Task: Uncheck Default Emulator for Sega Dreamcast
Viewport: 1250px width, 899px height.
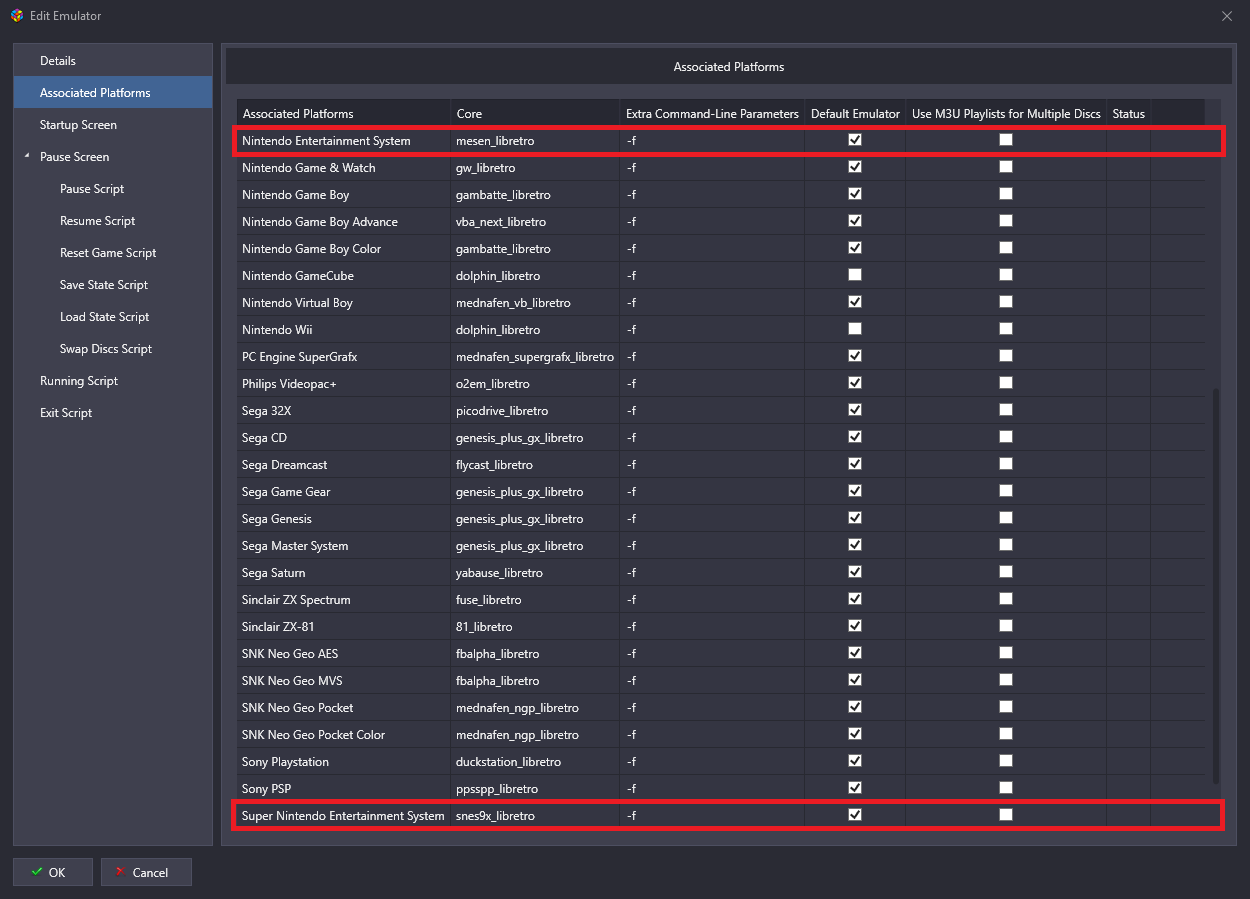Action: click(855, 464)
